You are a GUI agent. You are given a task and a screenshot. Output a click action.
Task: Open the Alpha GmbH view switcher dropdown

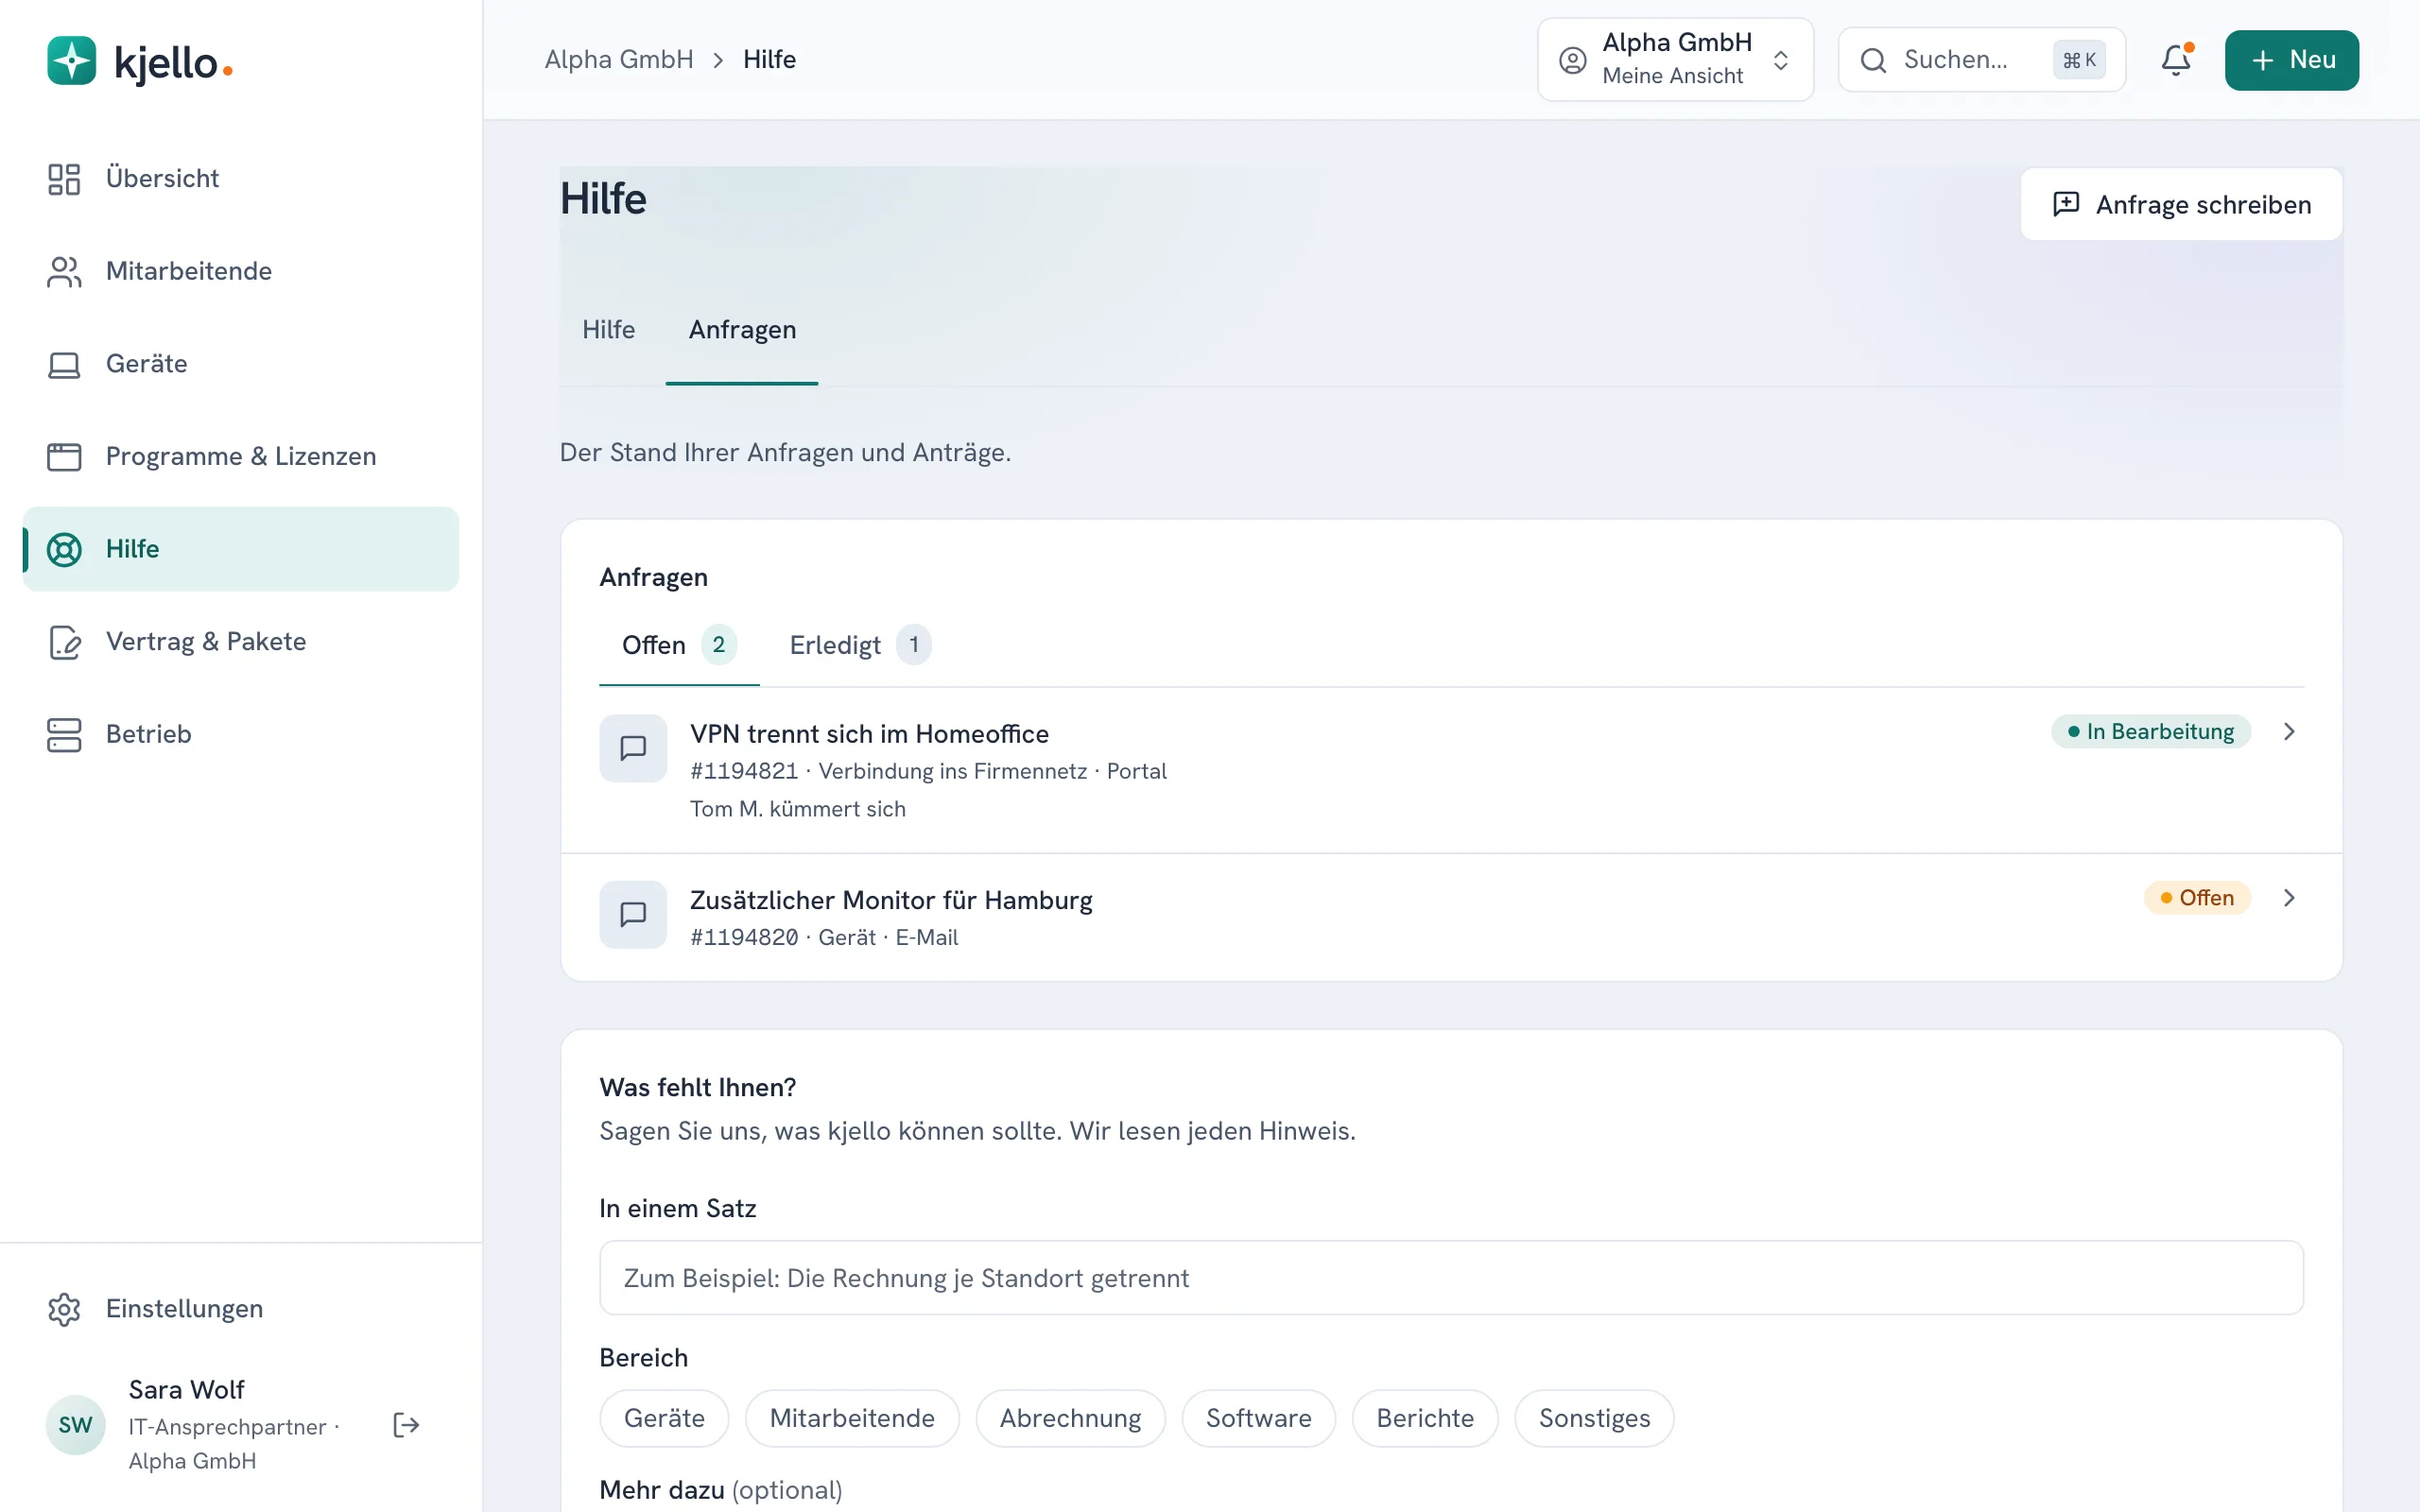[1675, 60]
